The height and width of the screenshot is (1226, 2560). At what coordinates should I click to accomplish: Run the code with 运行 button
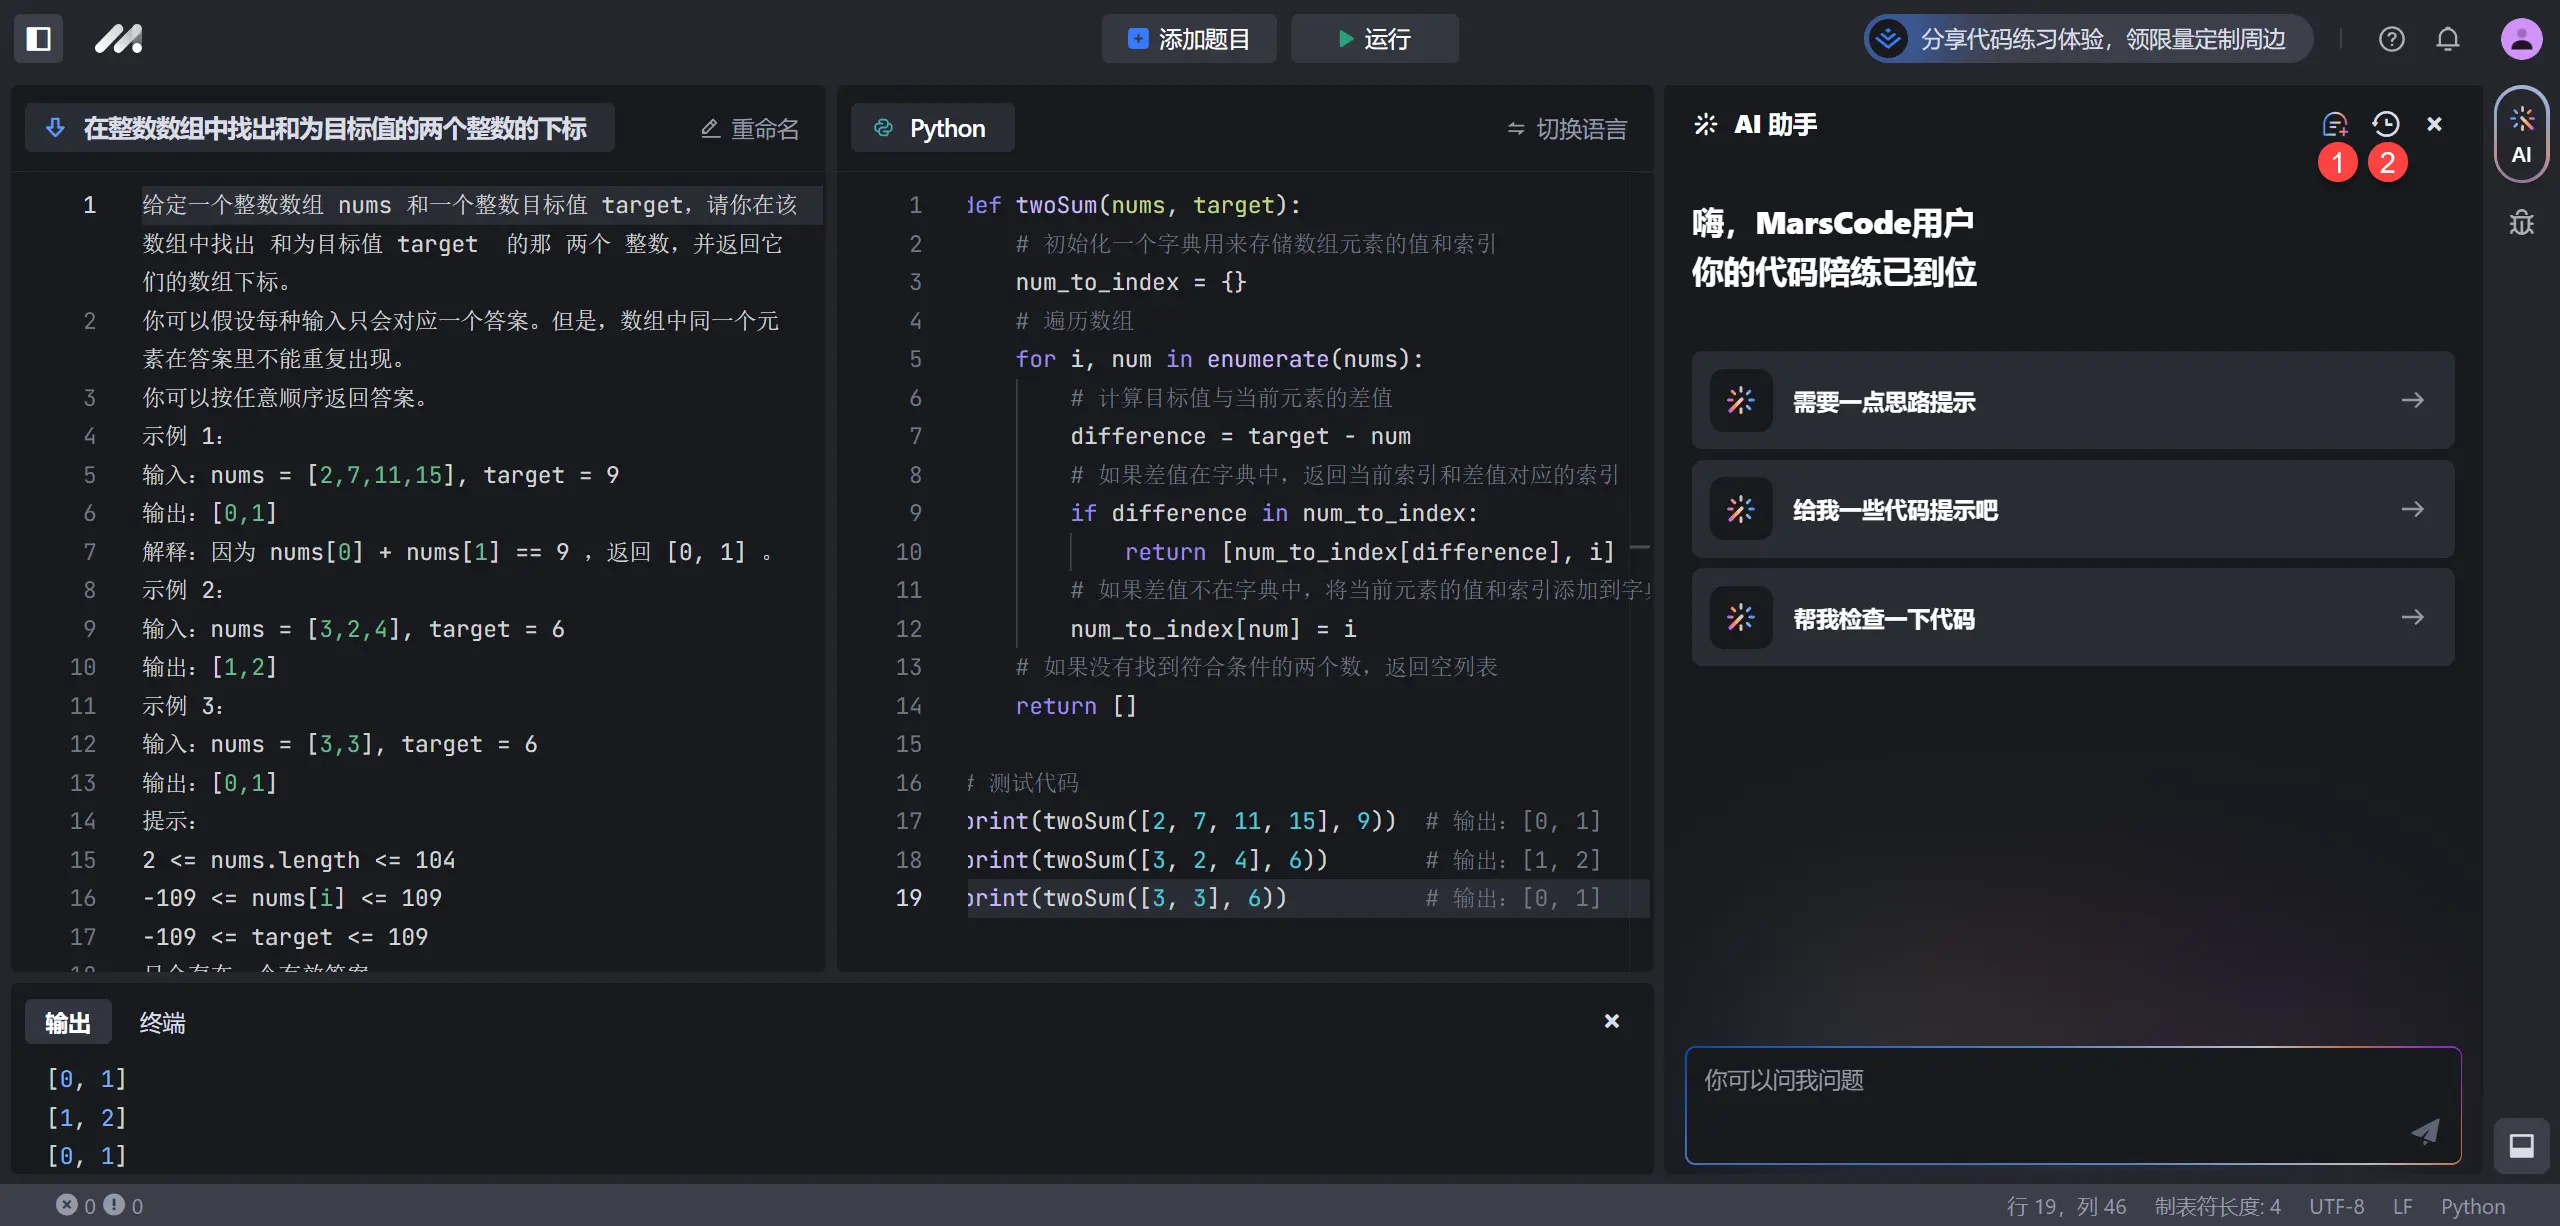click(1374, 39)
